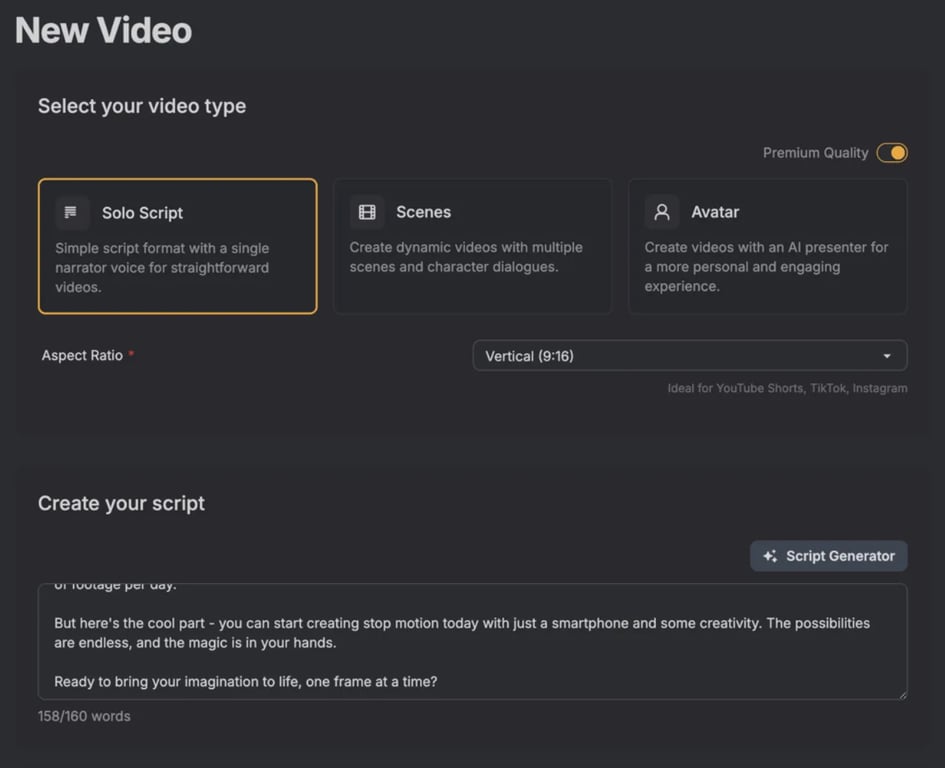The width and height of the screenshot is (945, 768).
Task: Choose the Scenes title
Action: [x=423, y=212]
